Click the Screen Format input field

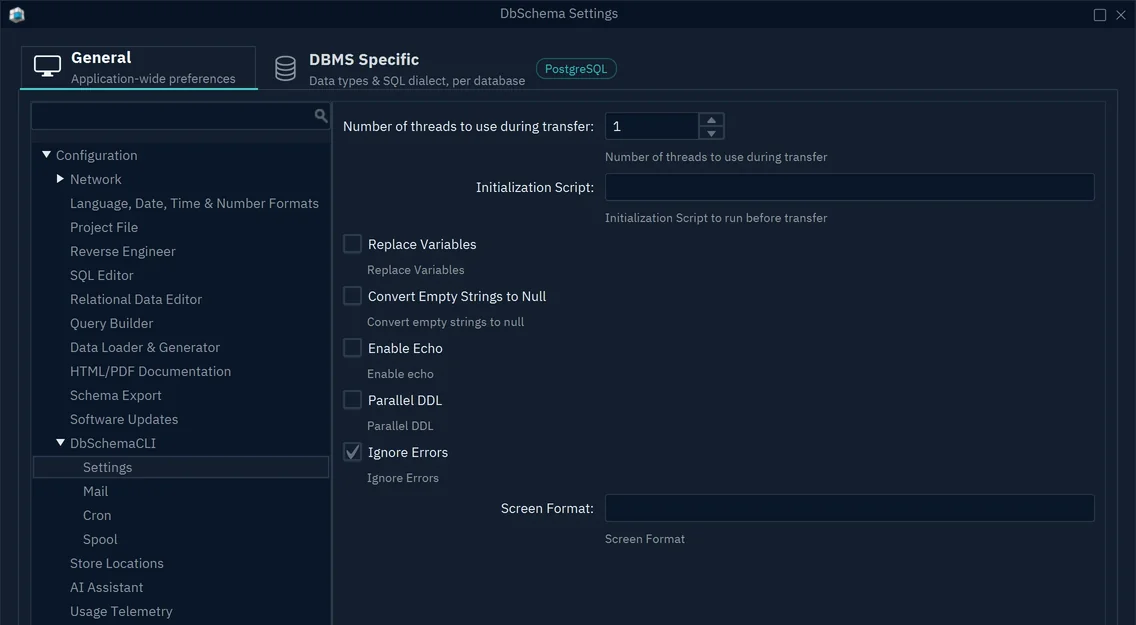tap(849, 508)
